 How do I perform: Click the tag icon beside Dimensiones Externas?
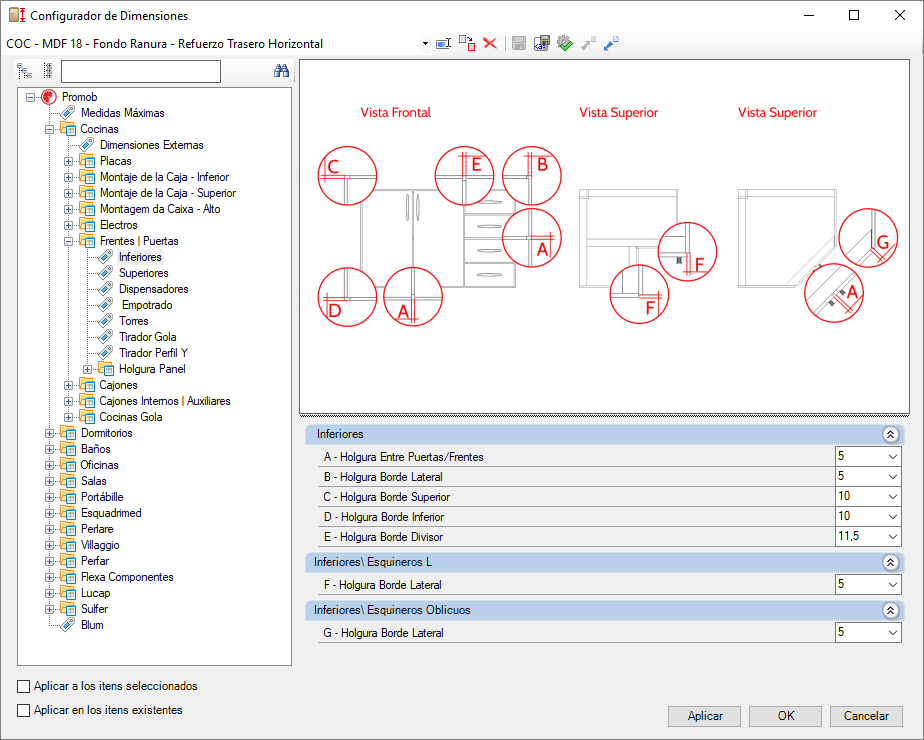tap(87, 145)
